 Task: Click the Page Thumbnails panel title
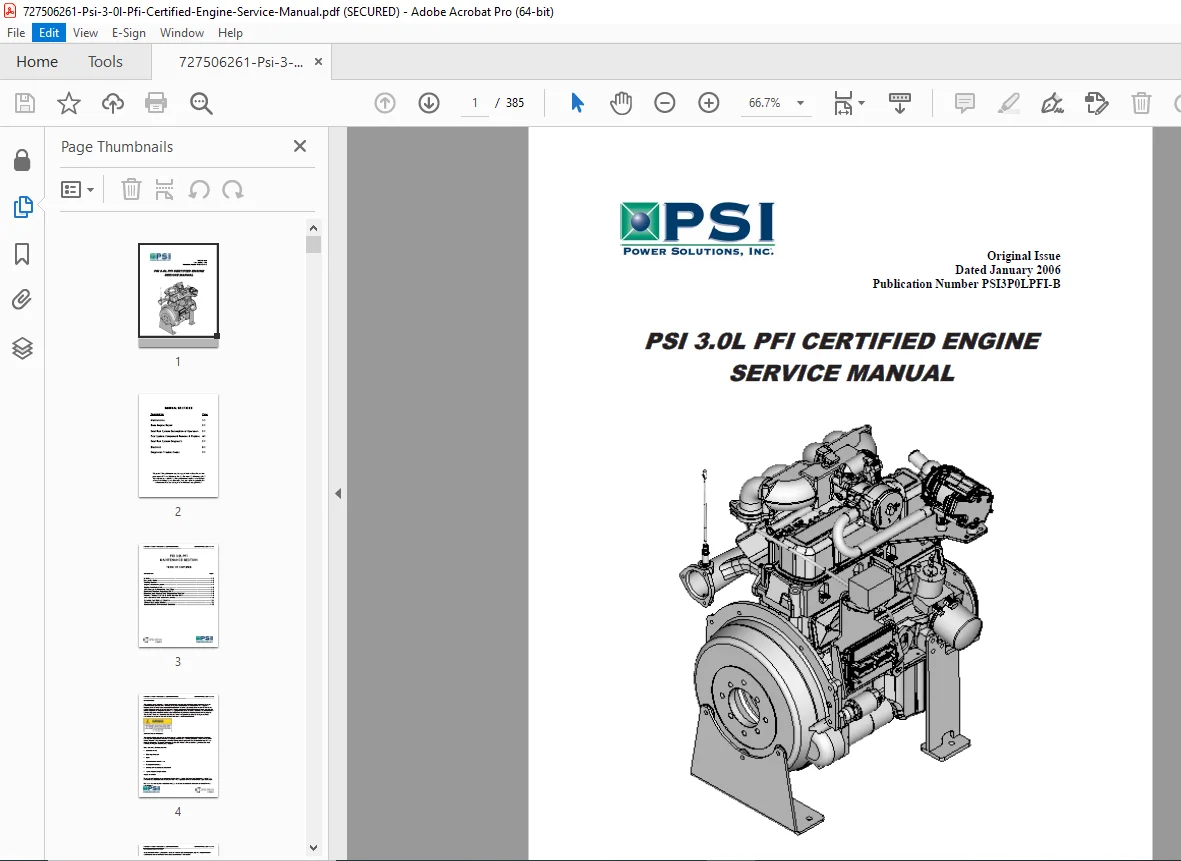click(x=117, y=147)
